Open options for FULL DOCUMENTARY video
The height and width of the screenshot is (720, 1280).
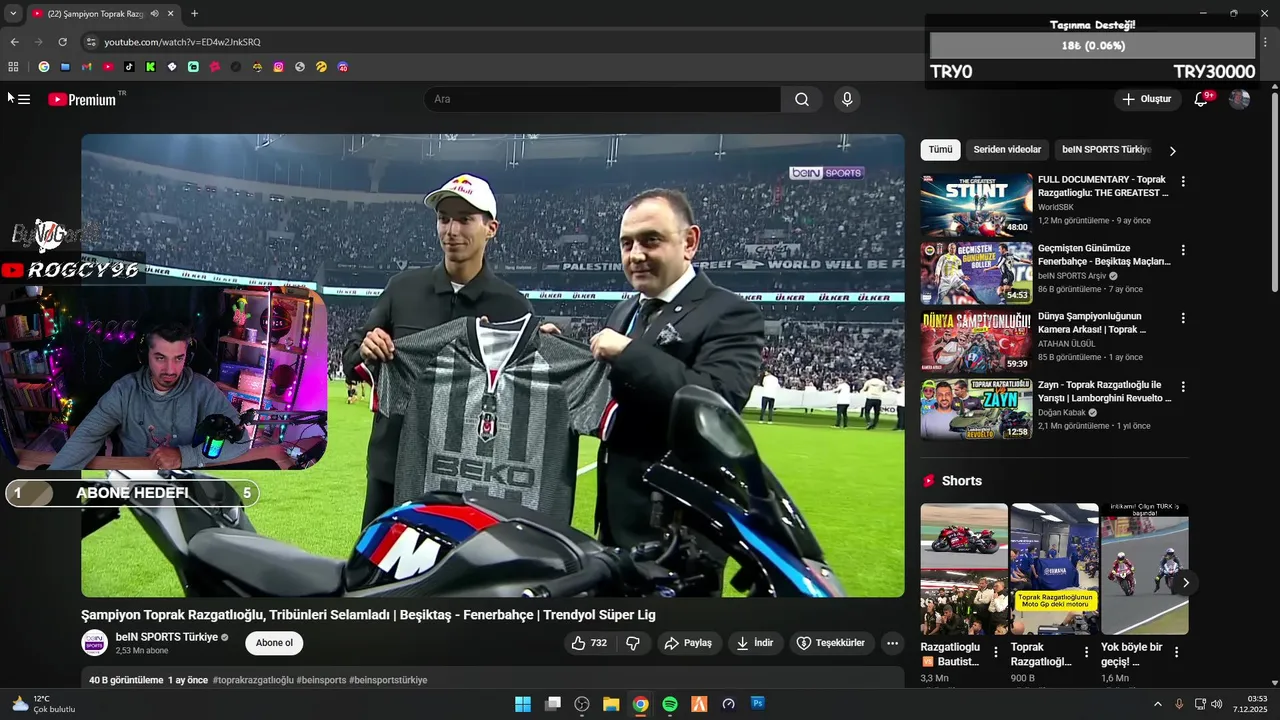click(1183, 182)
